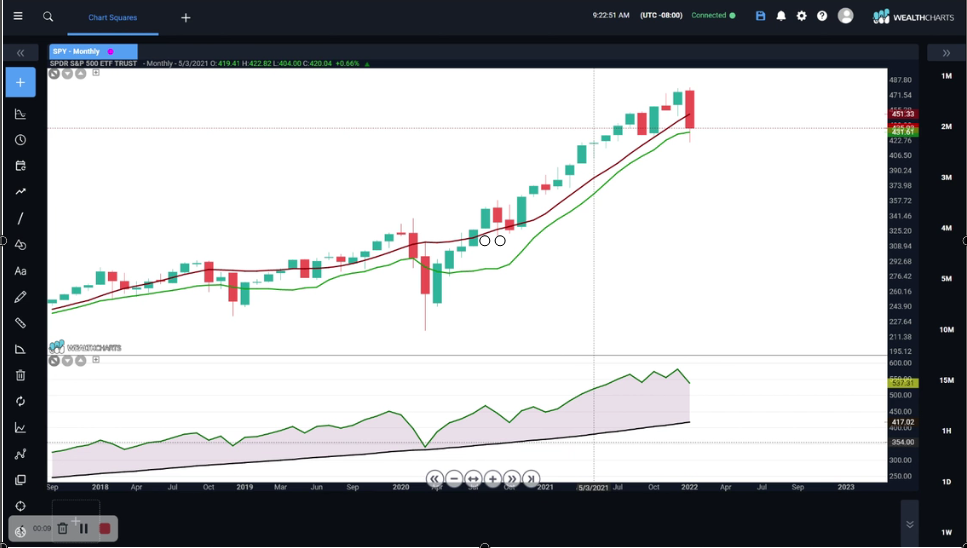Screen dimensions: 967x548
Task: Select the Aa text tool
Action: point(20,271)
